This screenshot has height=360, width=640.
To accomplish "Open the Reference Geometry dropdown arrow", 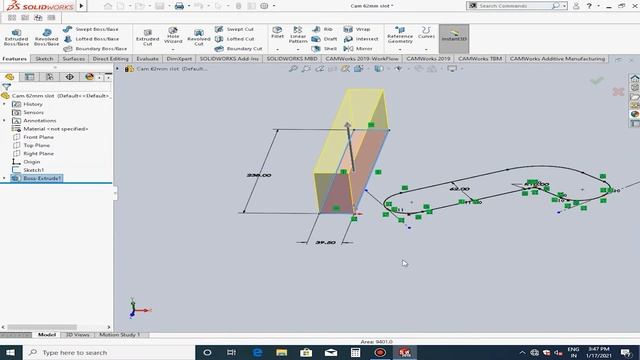I will (x=400, y=50).
